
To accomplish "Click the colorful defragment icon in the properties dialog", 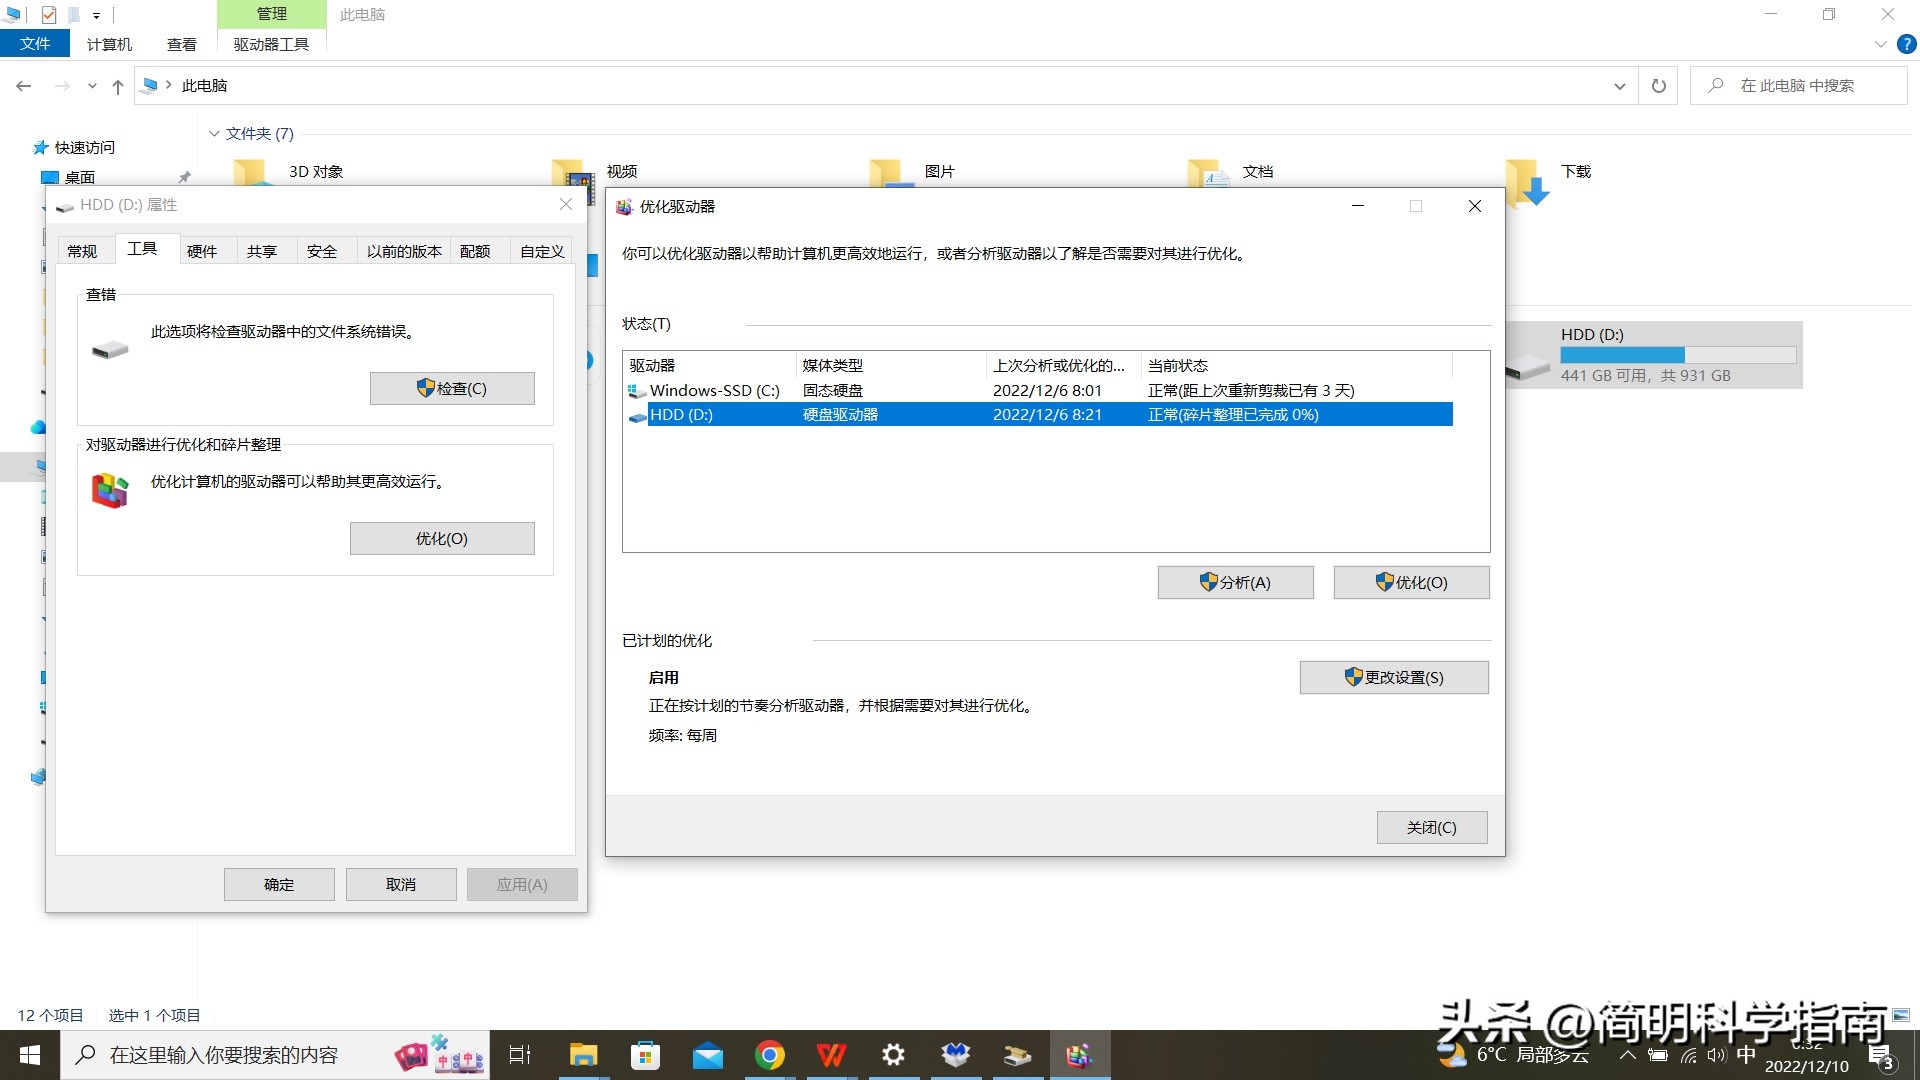I will click(x=110, y=489).
